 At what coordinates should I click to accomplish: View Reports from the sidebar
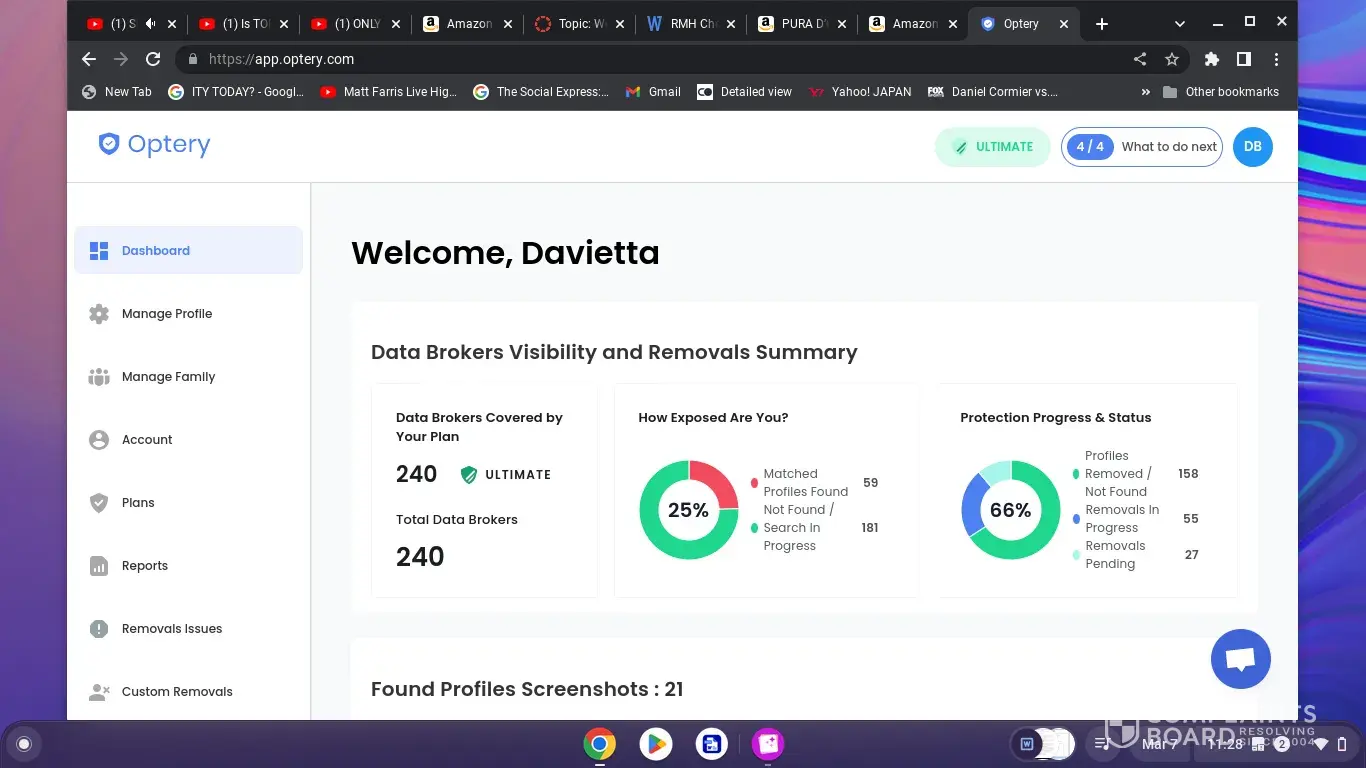click(x=188, y=566)
